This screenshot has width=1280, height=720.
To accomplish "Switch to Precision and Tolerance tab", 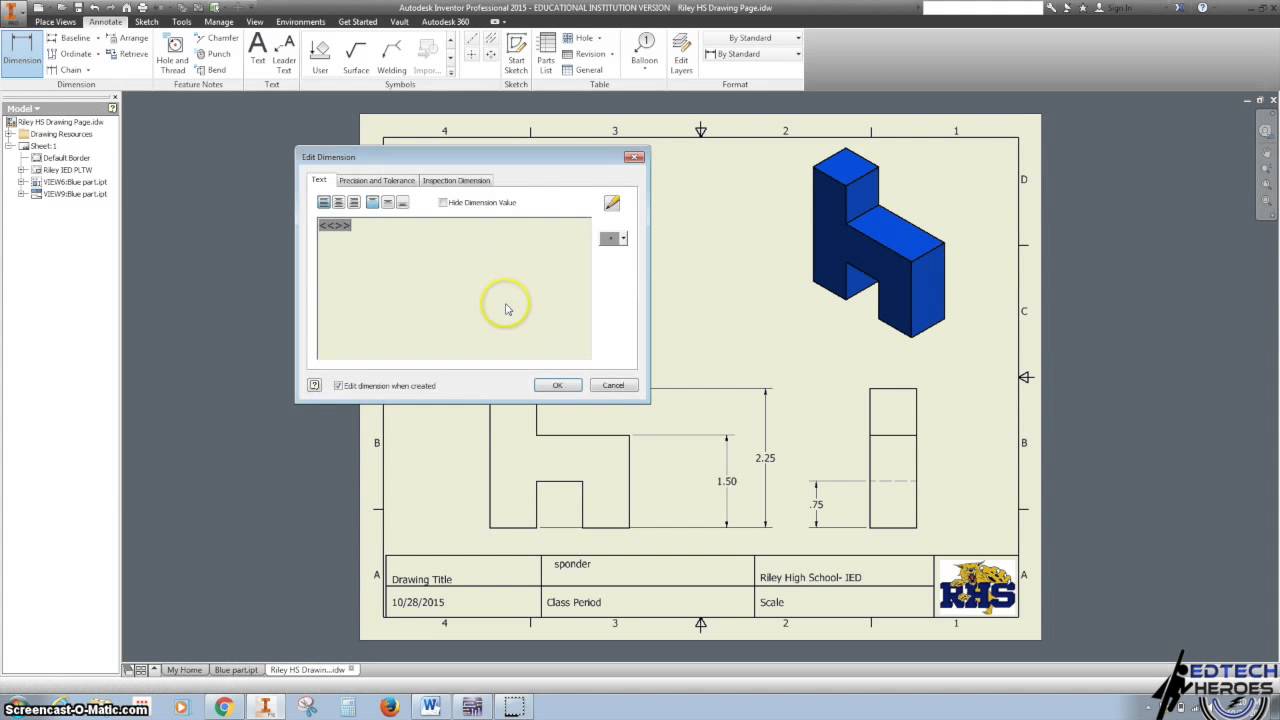I will coord(376,180).
